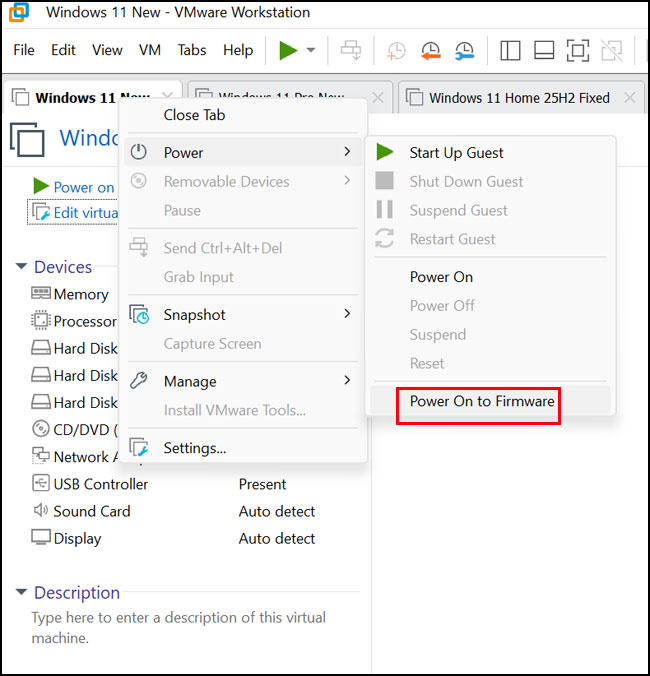Click the CD/DVD disc icon

click(41, 429)
